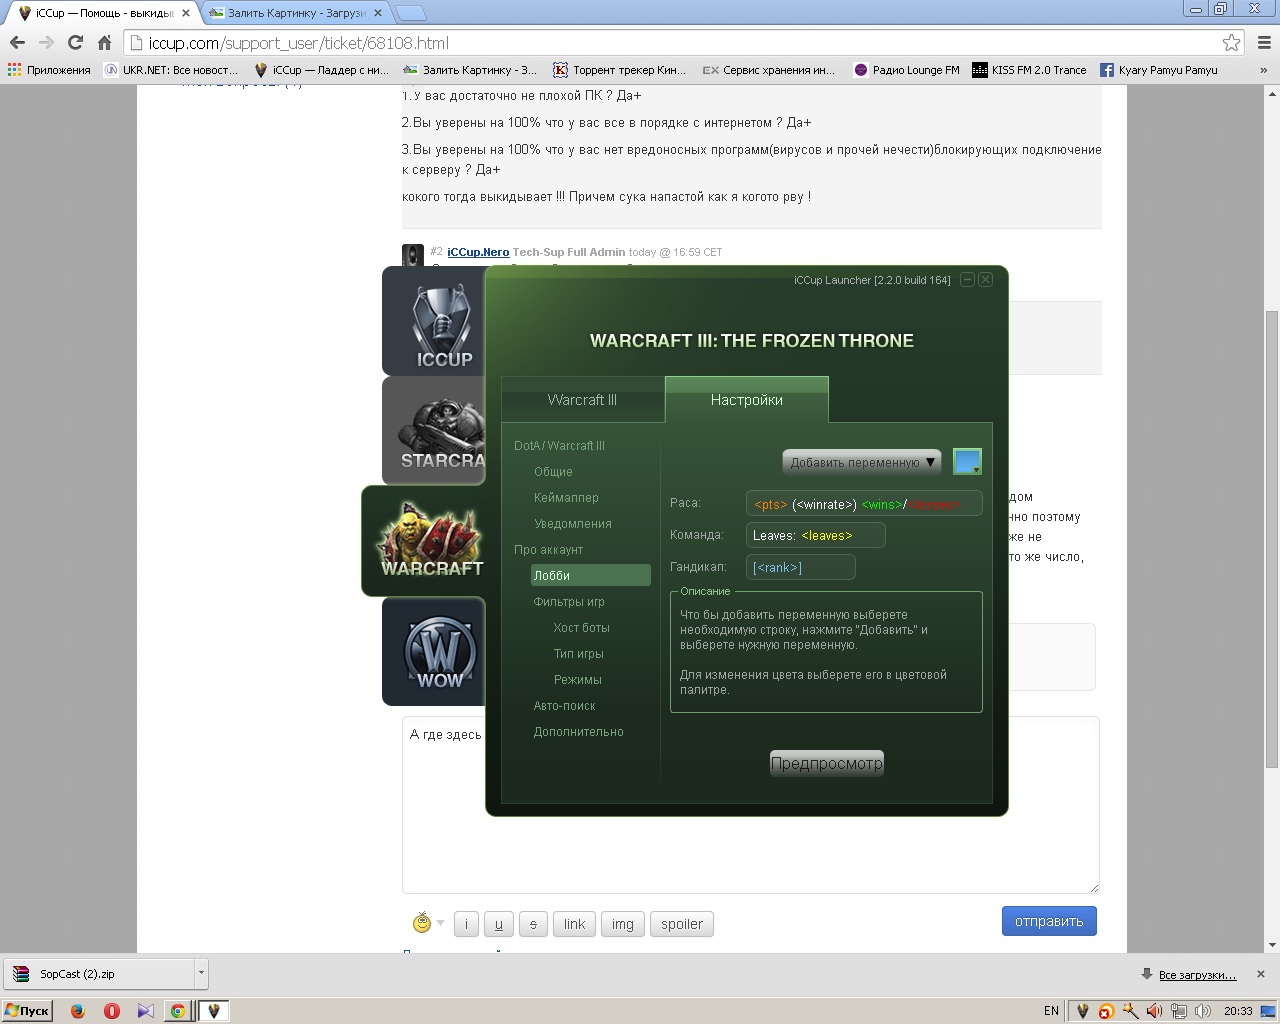
Task: Click Пуск Start button
Action: pos(27,1011)
